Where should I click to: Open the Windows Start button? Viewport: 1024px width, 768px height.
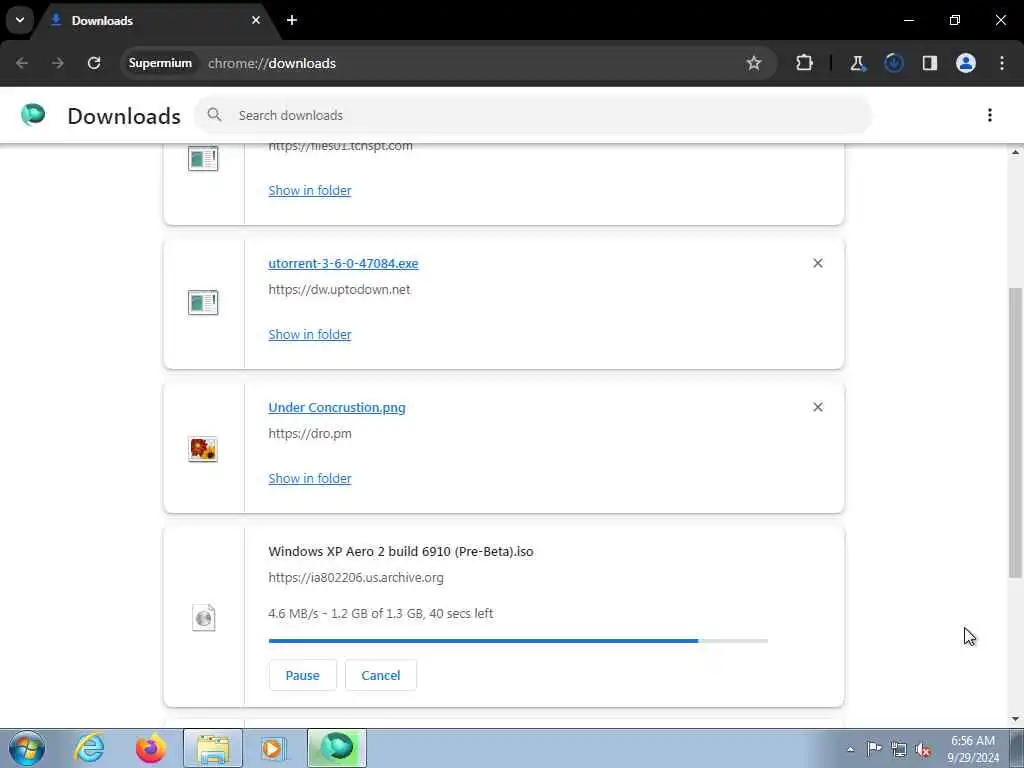point(27,748)
